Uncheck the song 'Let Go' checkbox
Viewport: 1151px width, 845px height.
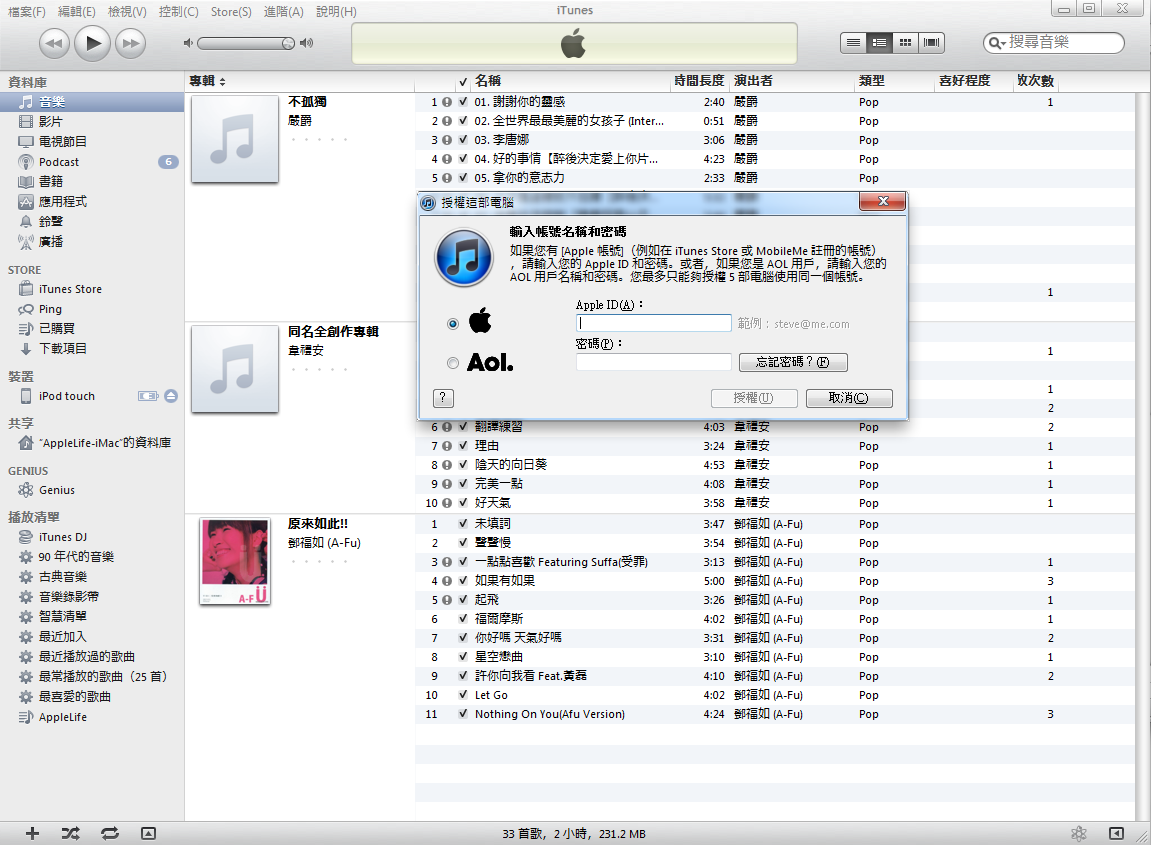coord(462,695)
